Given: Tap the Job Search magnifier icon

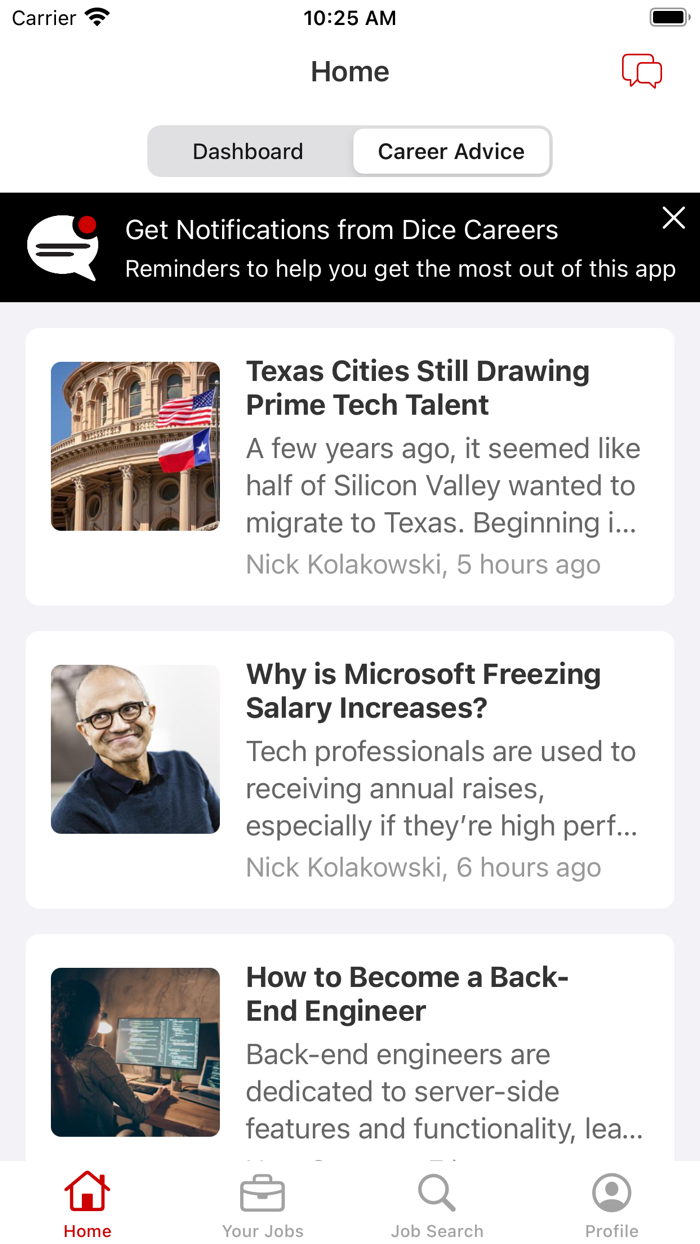Looking at the screenshot, I should tap(437, 1192).
